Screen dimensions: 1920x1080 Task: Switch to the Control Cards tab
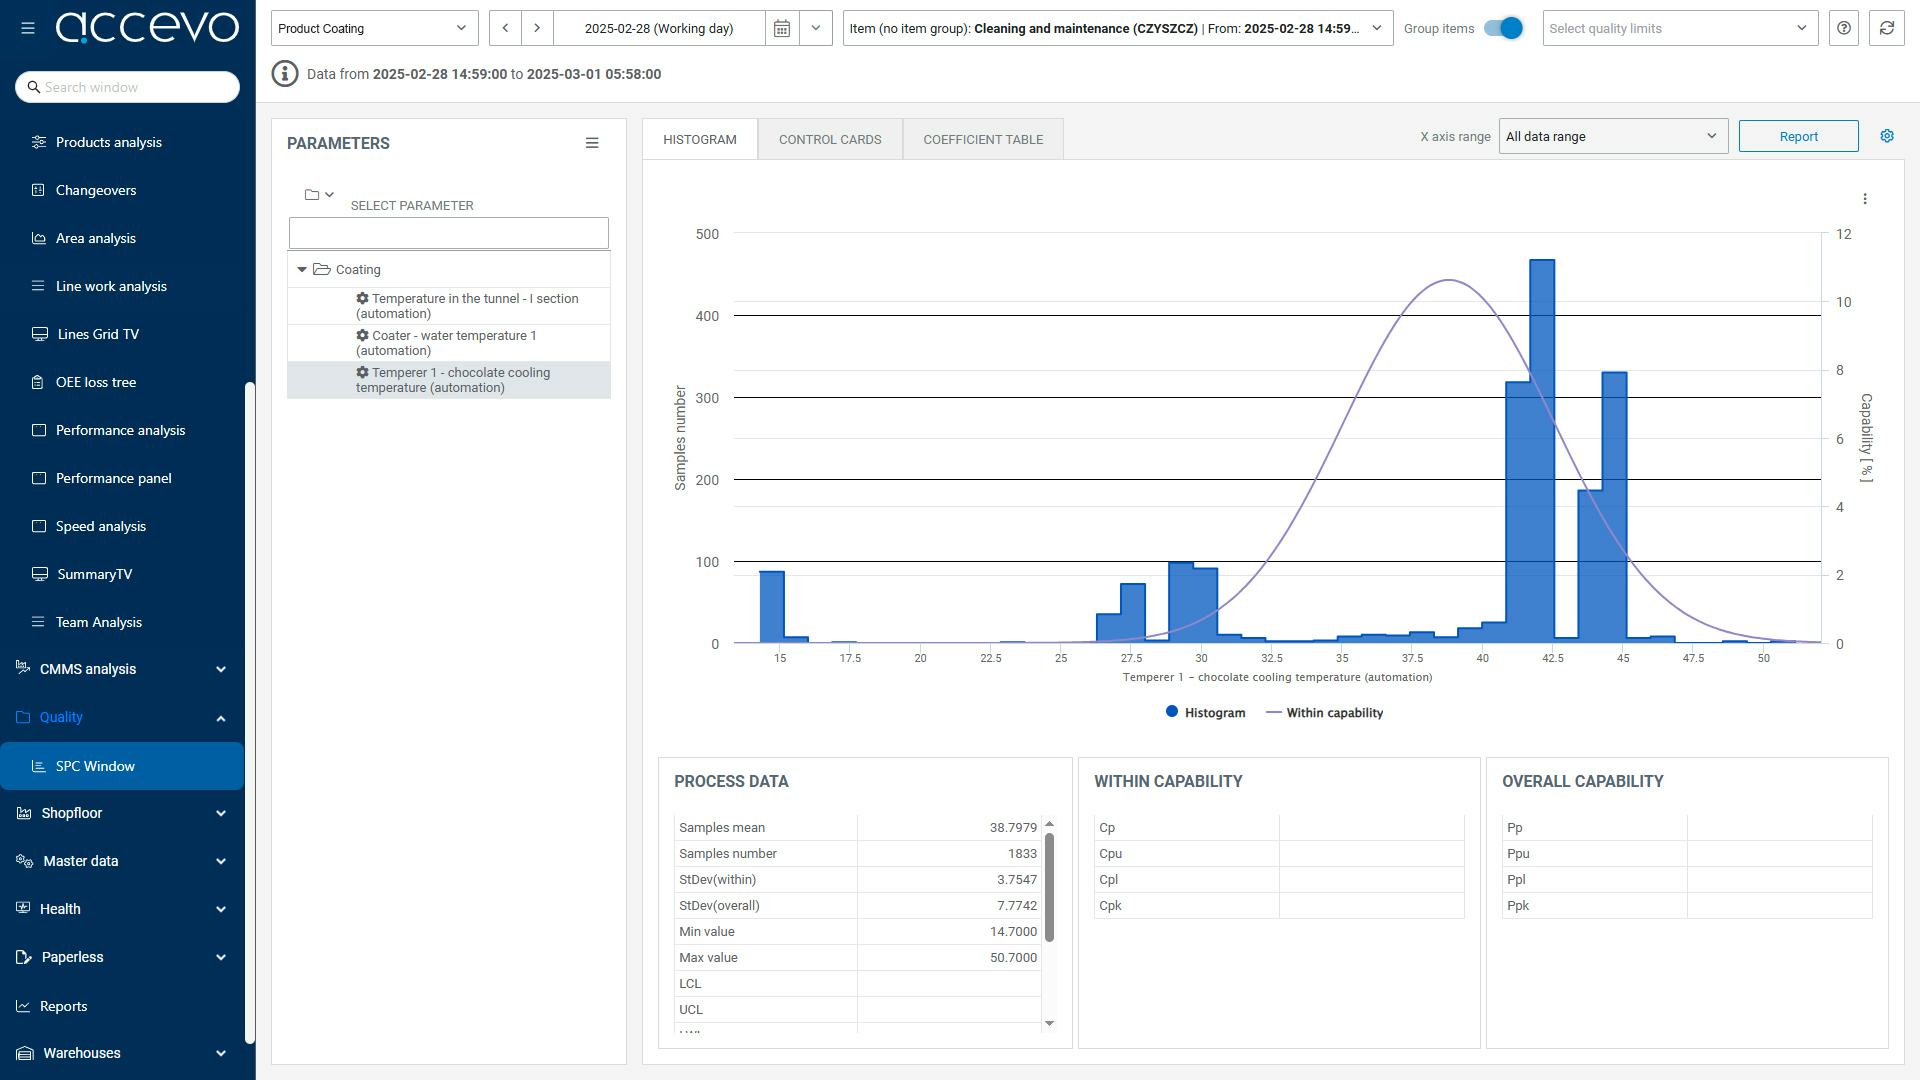(x=829, y=139)
